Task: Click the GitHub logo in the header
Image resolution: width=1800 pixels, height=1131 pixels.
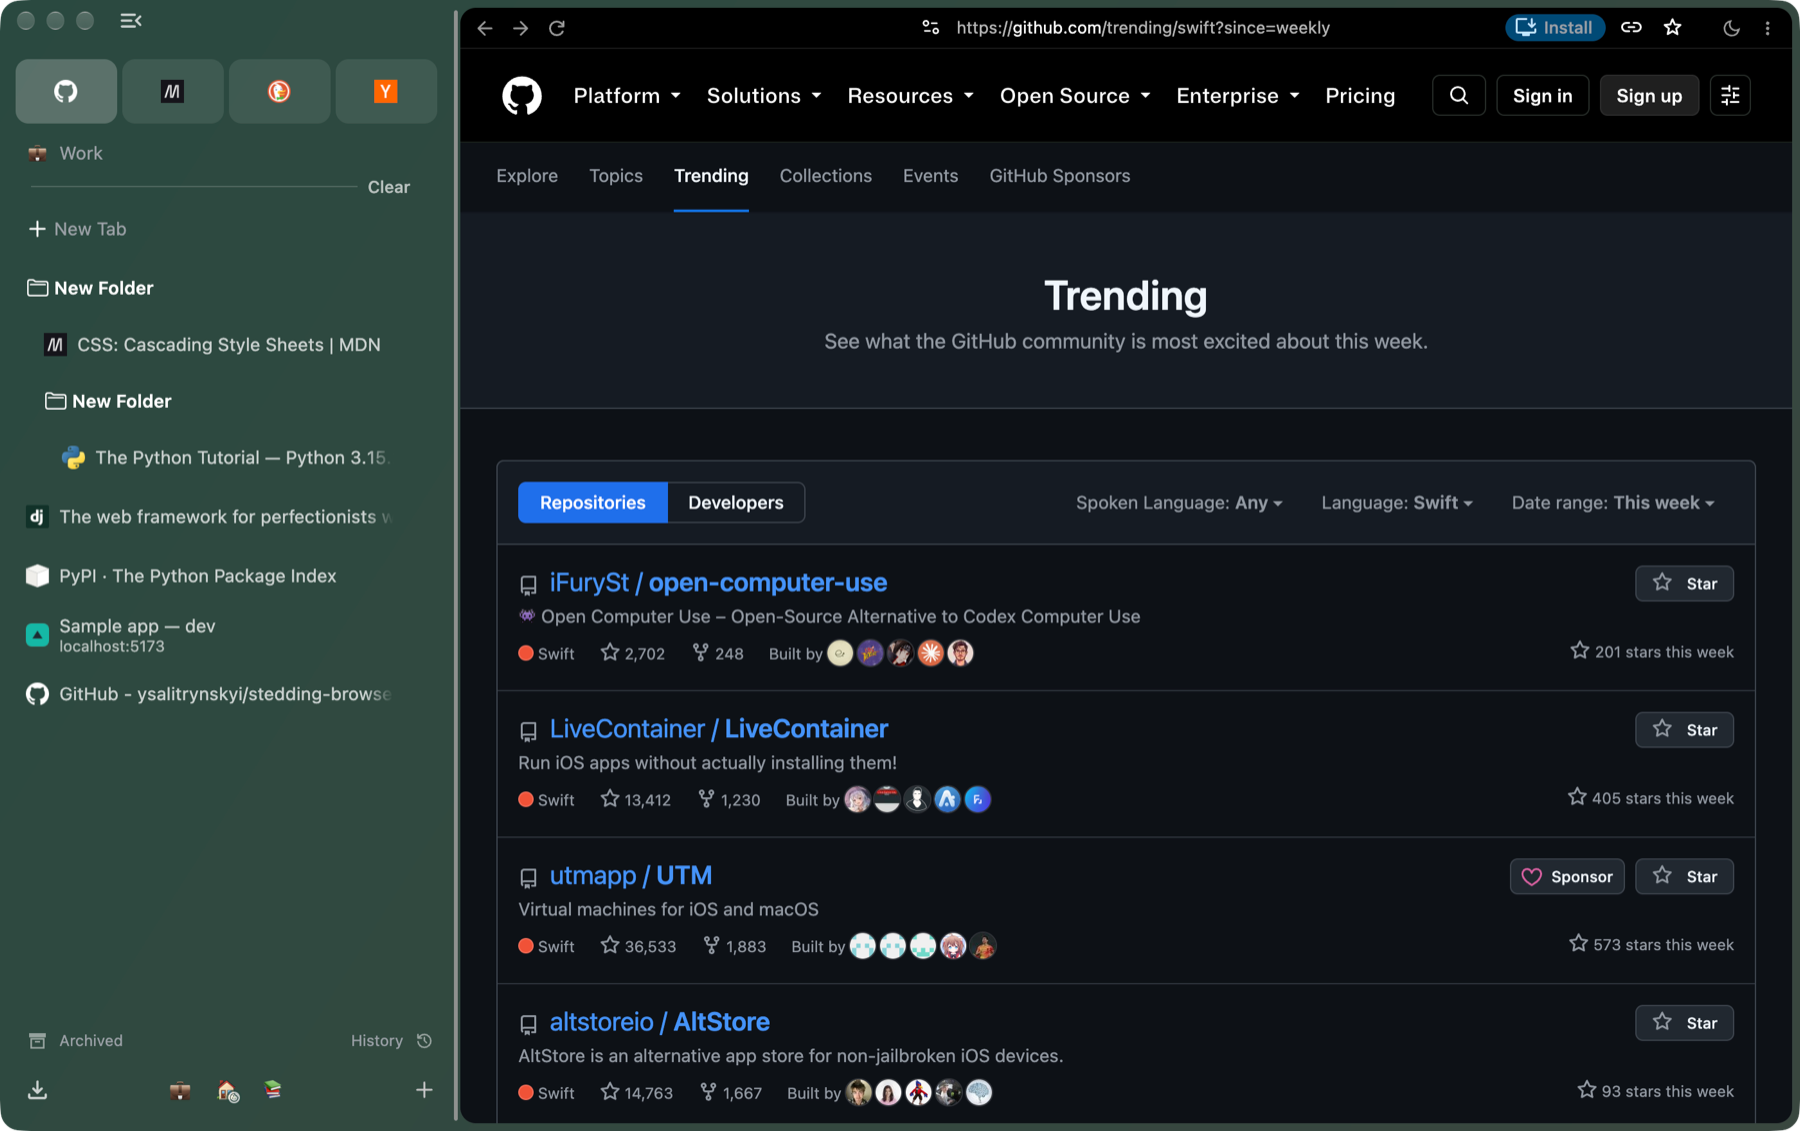Action: pos(522,96)
